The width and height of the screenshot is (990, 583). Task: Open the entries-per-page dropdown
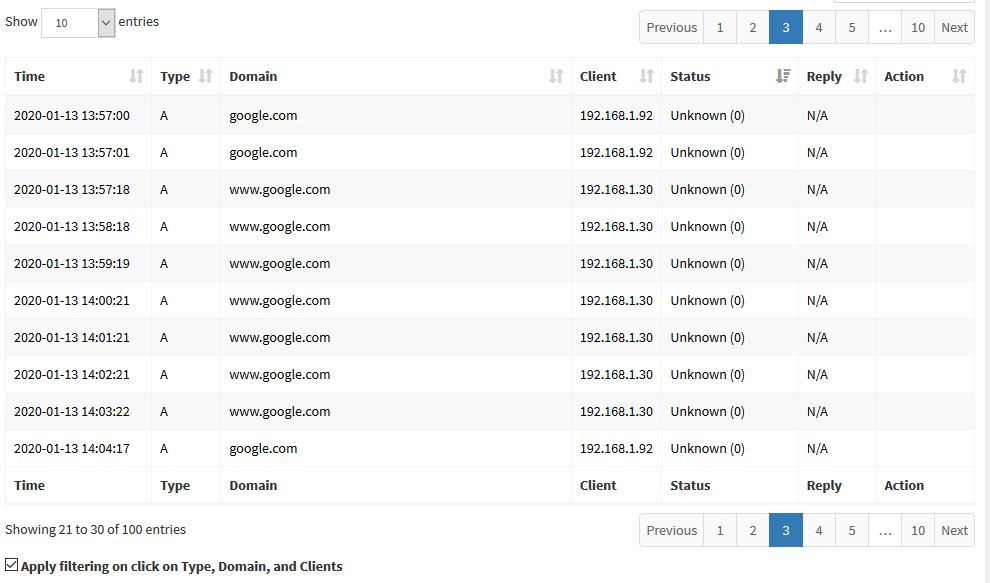point(77,21)
